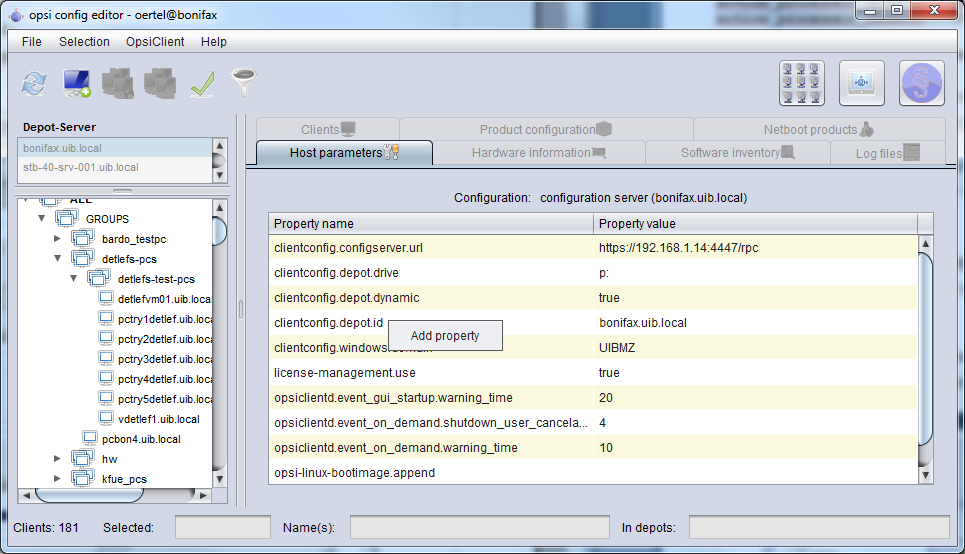Click the Property value column header

tap(755, 223)
